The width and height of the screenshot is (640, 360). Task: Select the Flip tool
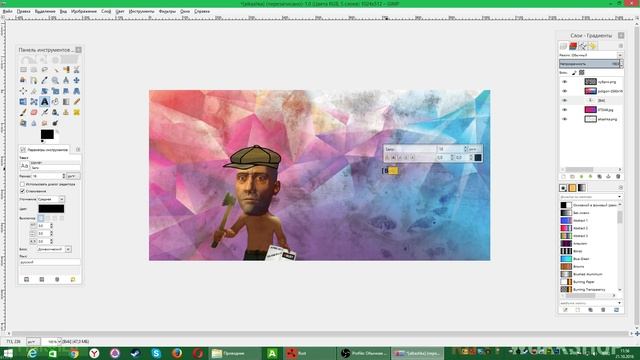(x=23, y=101)
